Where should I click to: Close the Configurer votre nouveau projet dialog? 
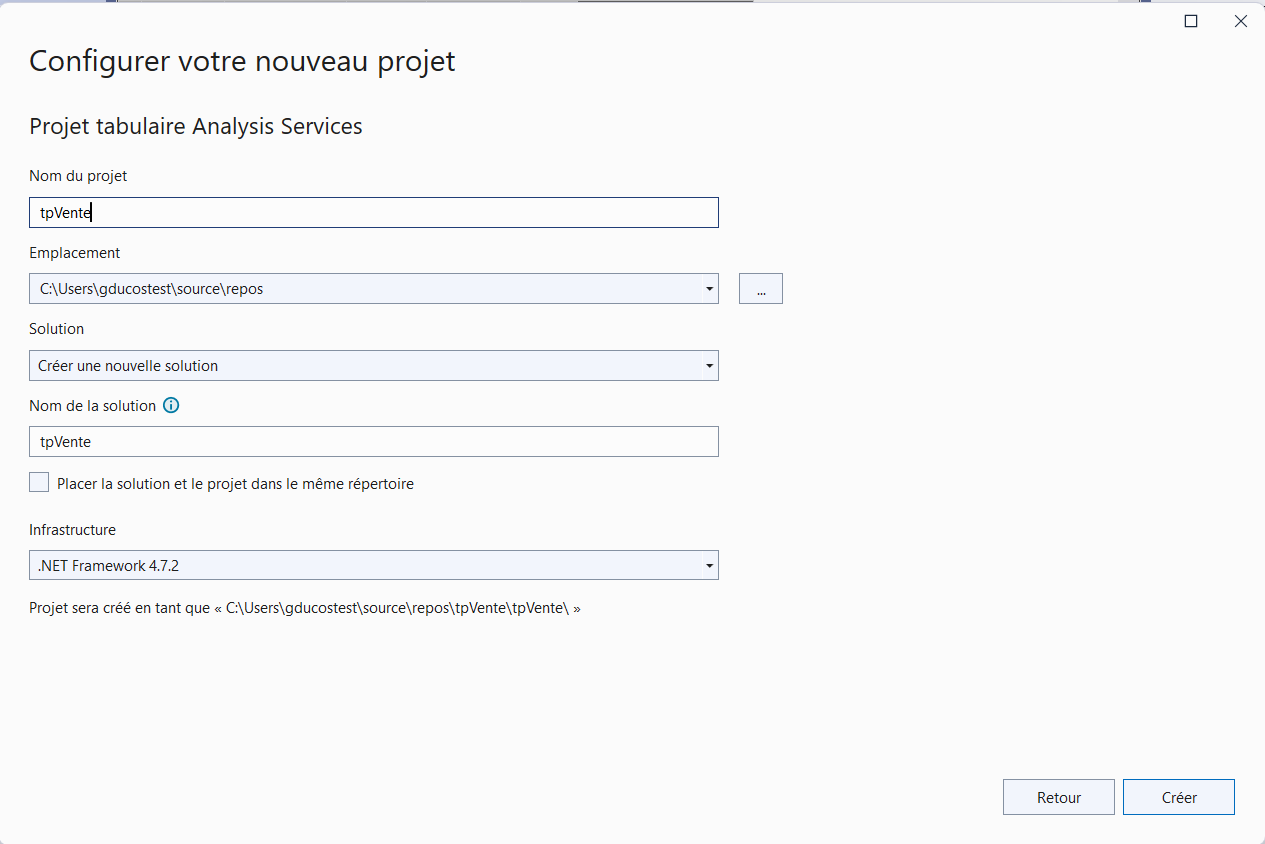pyautogui.click(x=1241, y=21)
